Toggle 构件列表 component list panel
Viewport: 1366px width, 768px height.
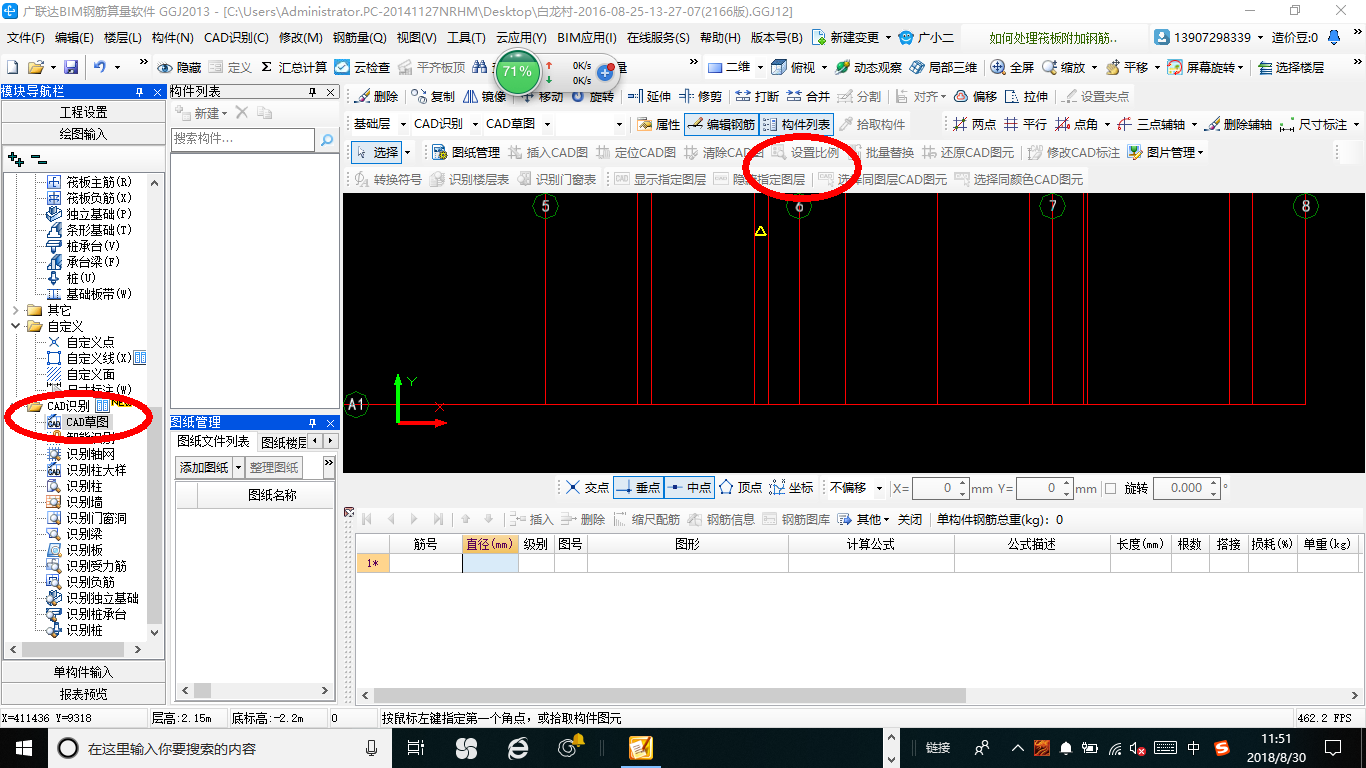coord(796,125)
